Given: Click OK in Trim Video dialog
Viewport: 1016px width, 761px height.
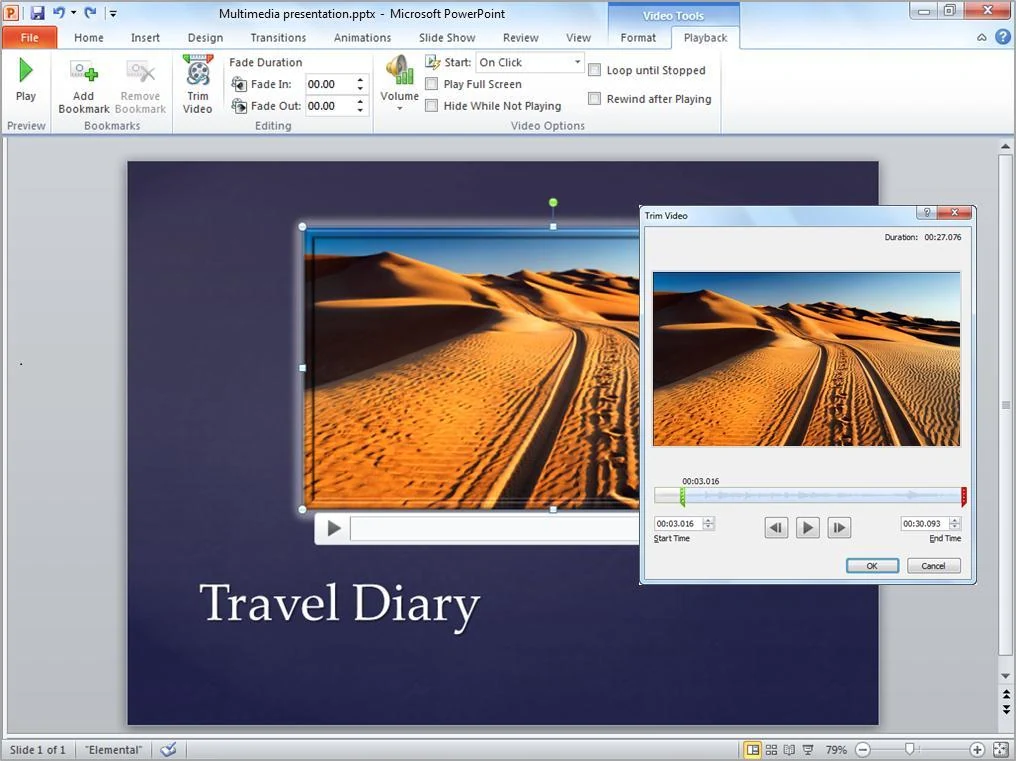Looking at the screenshot, I should [x=872, y=566].
